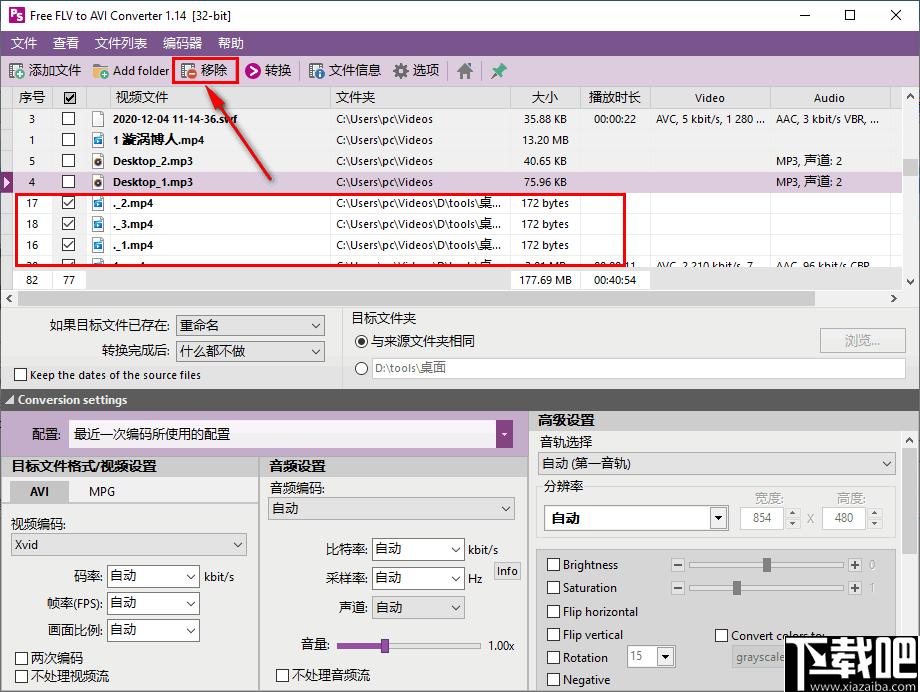This screenshot has height=692, width=920.
Task: Click the home icon in toolbar
Action: click(x=465, y=71)
